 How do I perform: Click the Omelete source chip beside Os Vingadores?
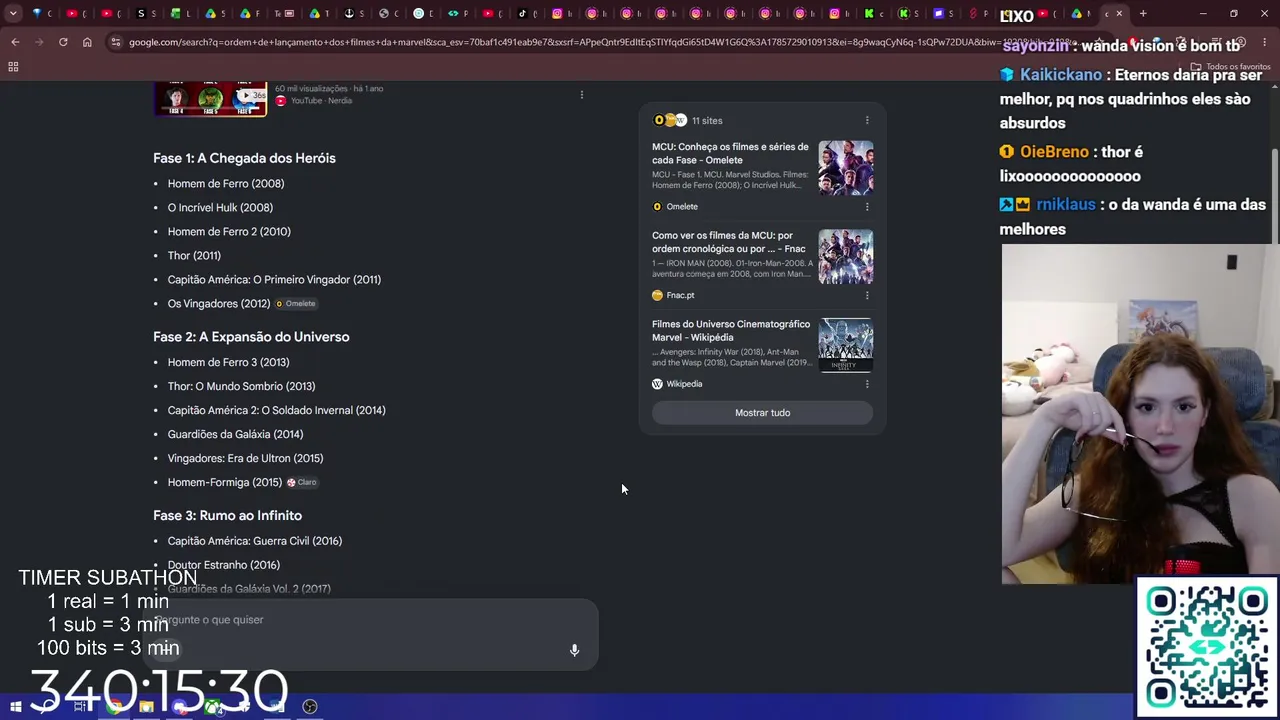click(x=296, y=304)
